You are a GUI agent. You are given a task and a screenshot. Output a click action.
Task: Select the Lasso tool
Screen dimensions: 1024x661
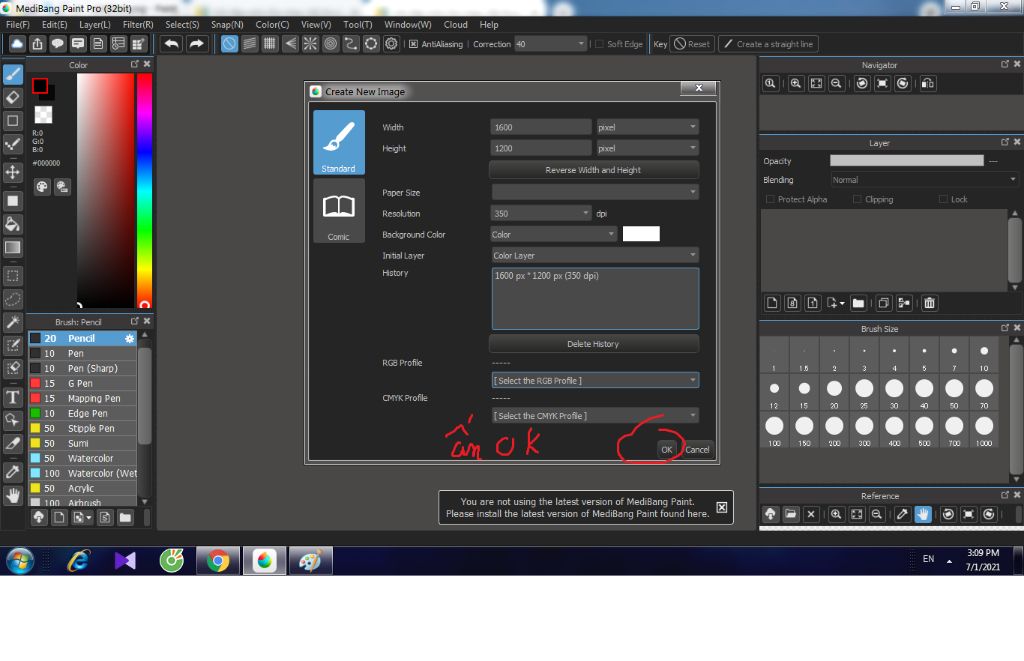tap(12, 299)
